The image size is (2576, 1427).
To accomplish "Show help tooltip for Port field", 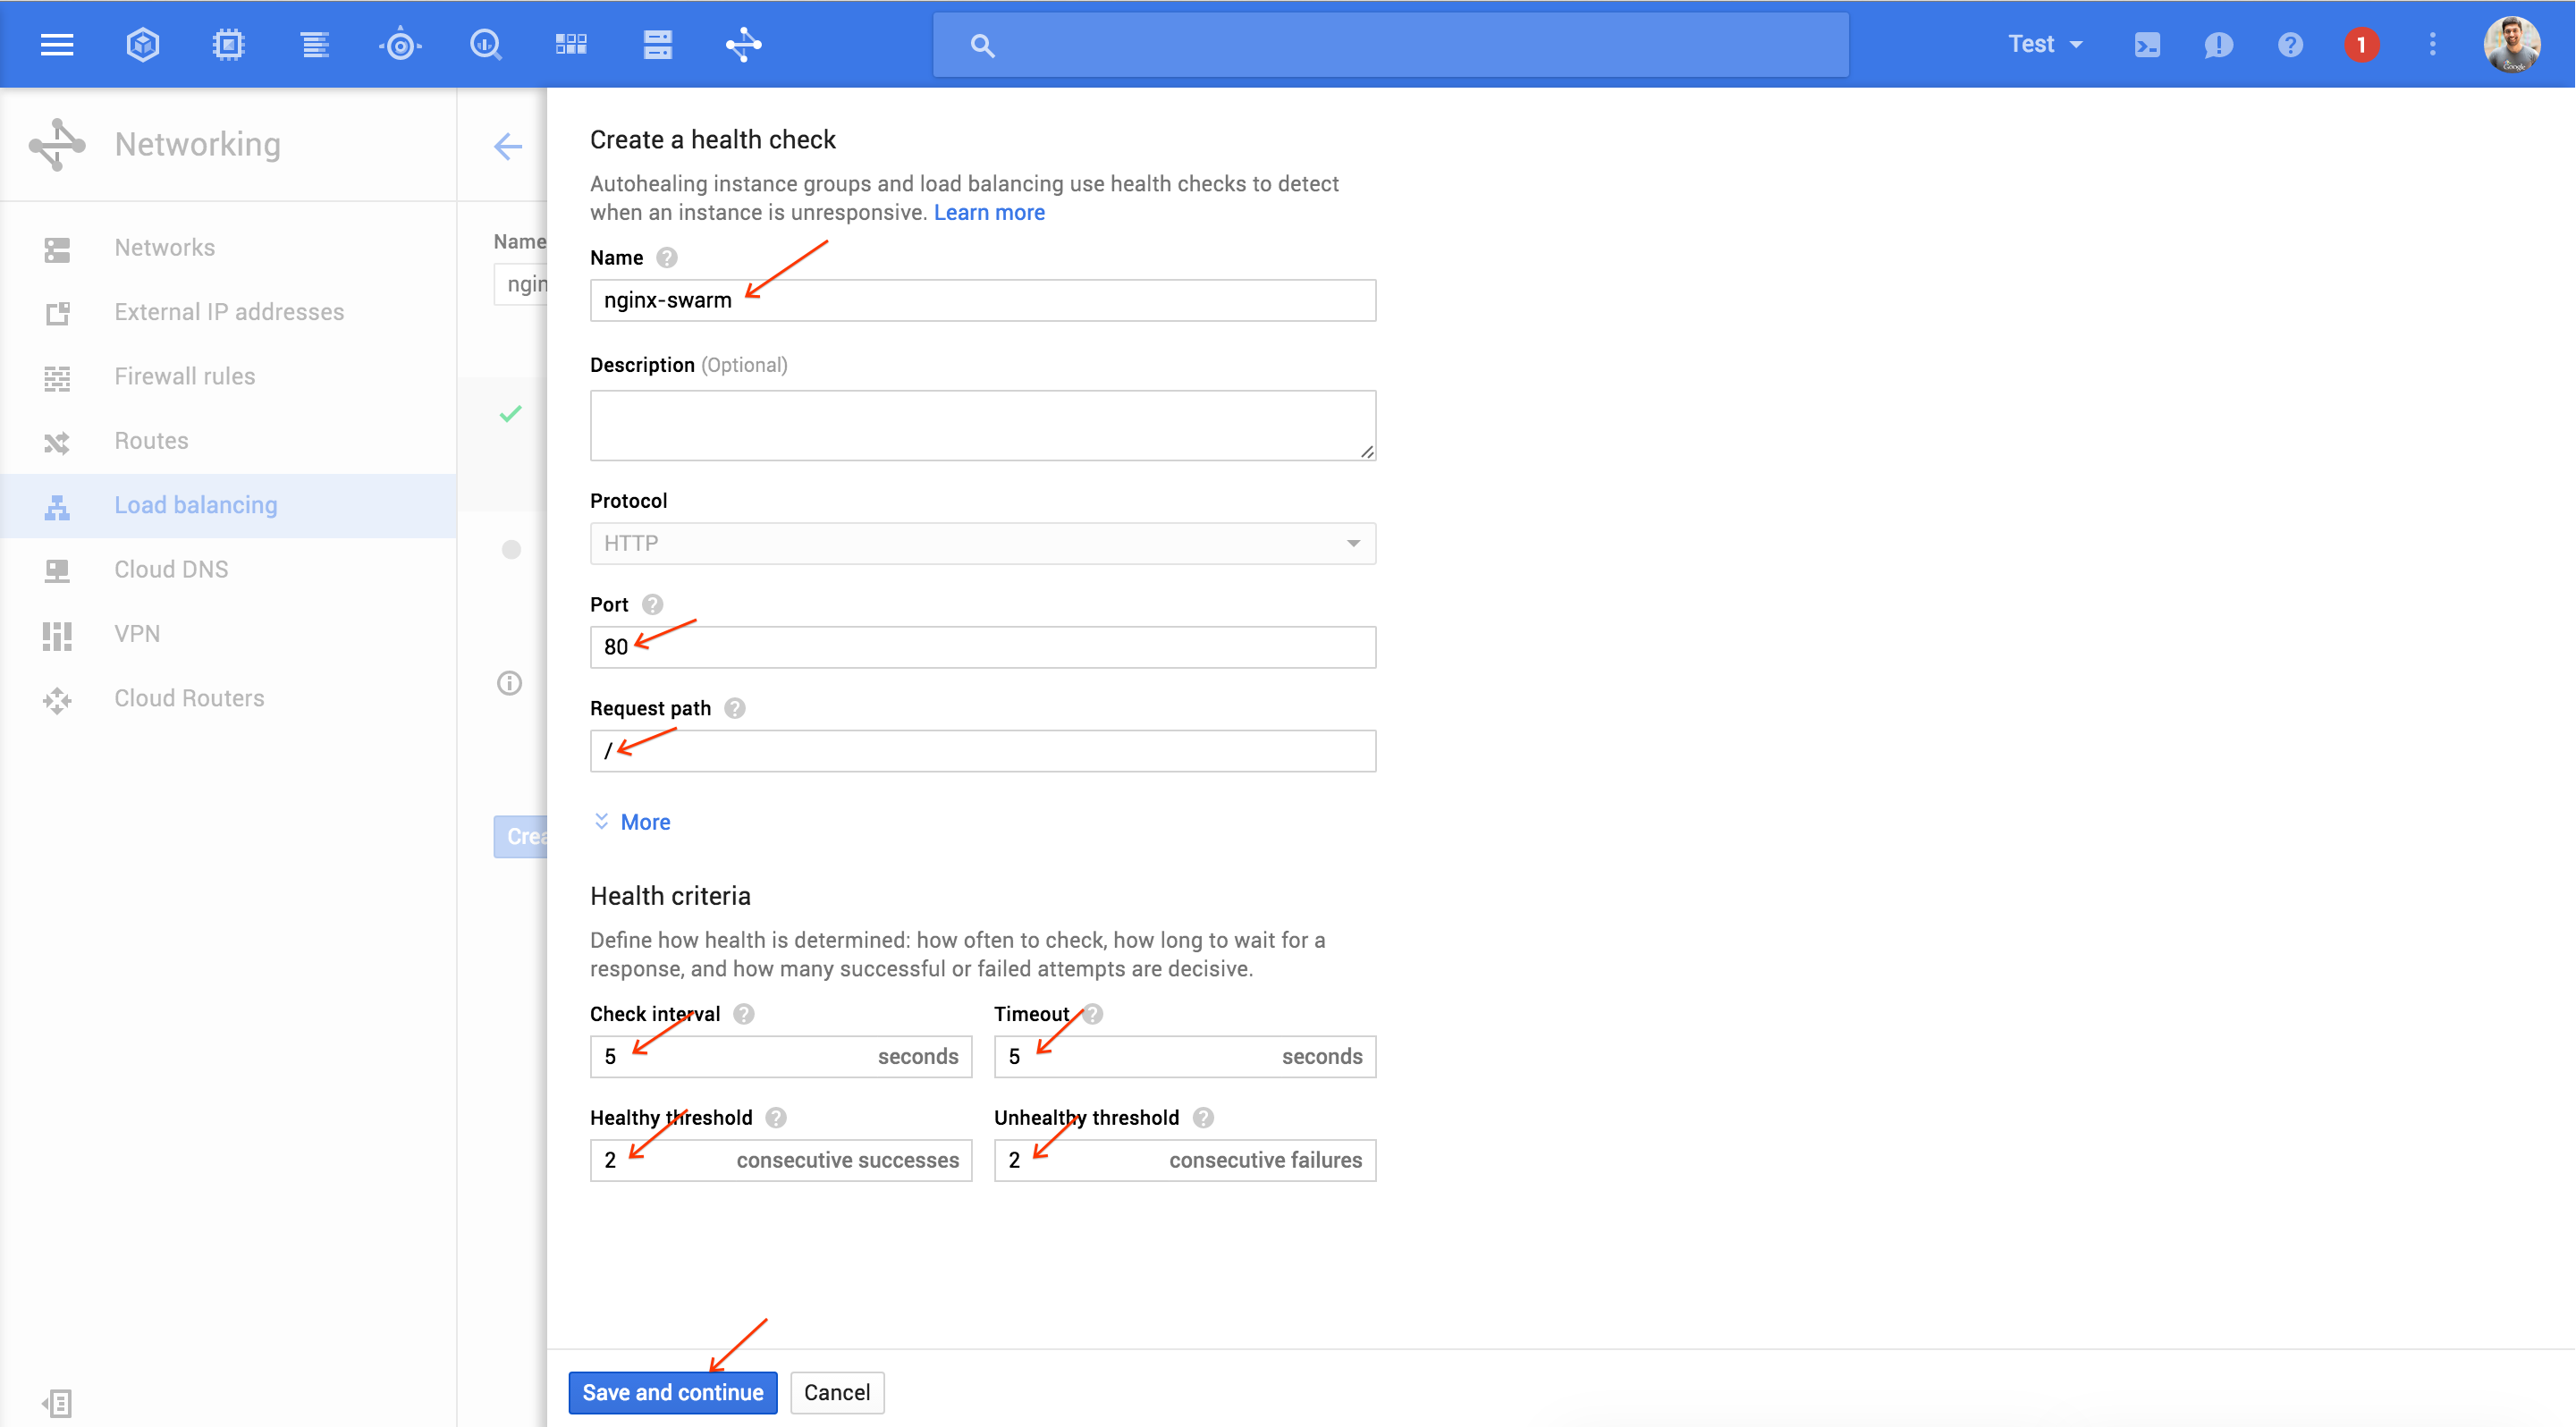I will pos(652,605).
